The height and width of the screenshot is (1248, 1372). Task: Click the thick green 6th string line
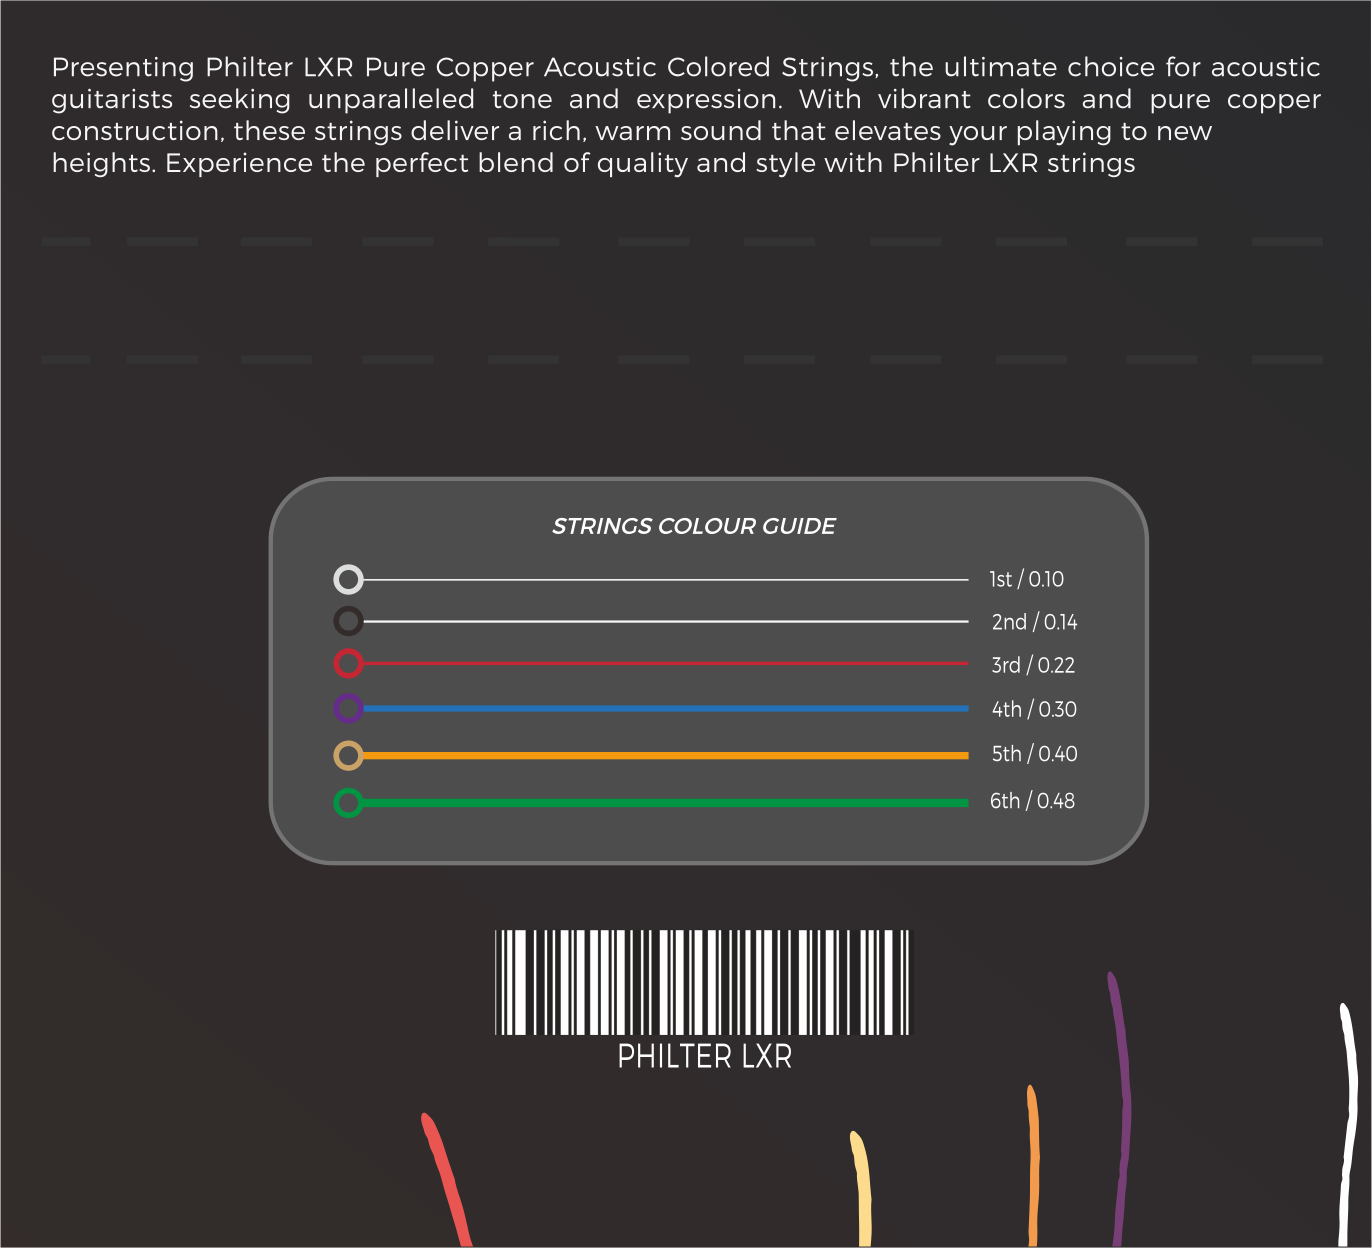pyautogui.click(x=665, y=802)
